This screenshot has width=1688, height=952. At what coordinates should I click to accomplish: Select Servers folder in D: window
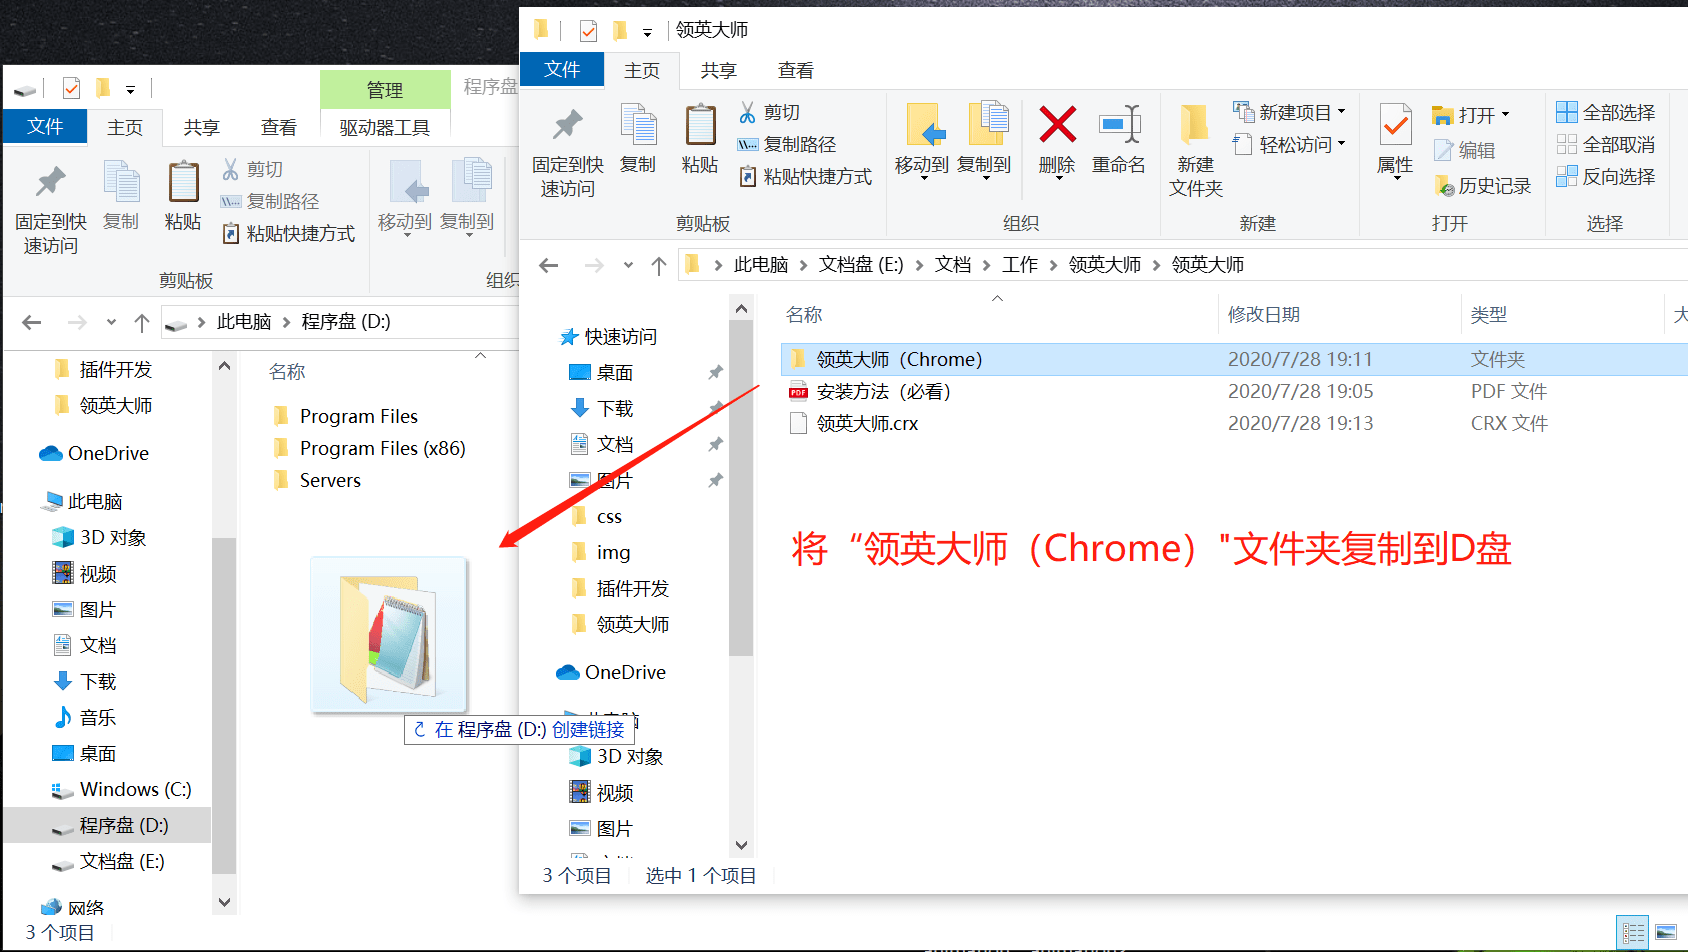click(x=316, y=480)
